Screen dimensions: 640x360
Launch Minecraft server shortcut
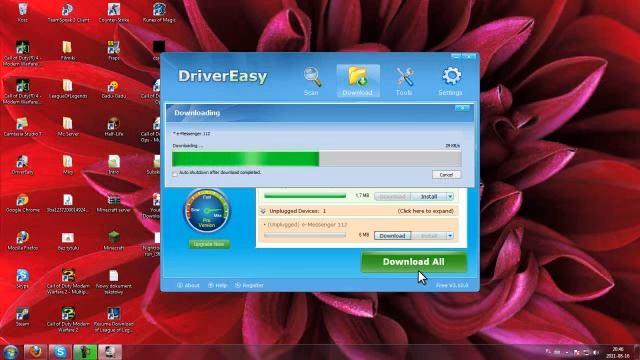(114, 203)
